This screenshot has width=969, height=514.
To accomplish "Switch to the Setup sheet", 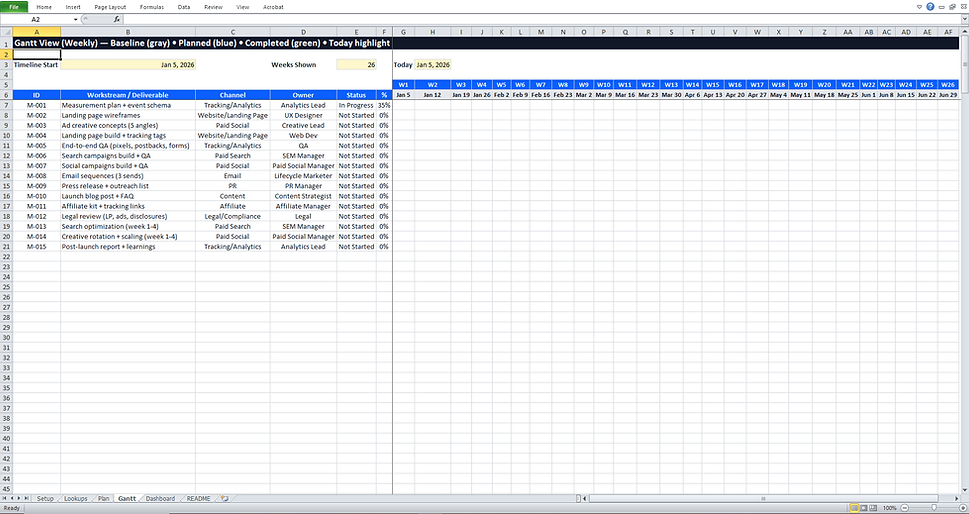I will [45, 498].
